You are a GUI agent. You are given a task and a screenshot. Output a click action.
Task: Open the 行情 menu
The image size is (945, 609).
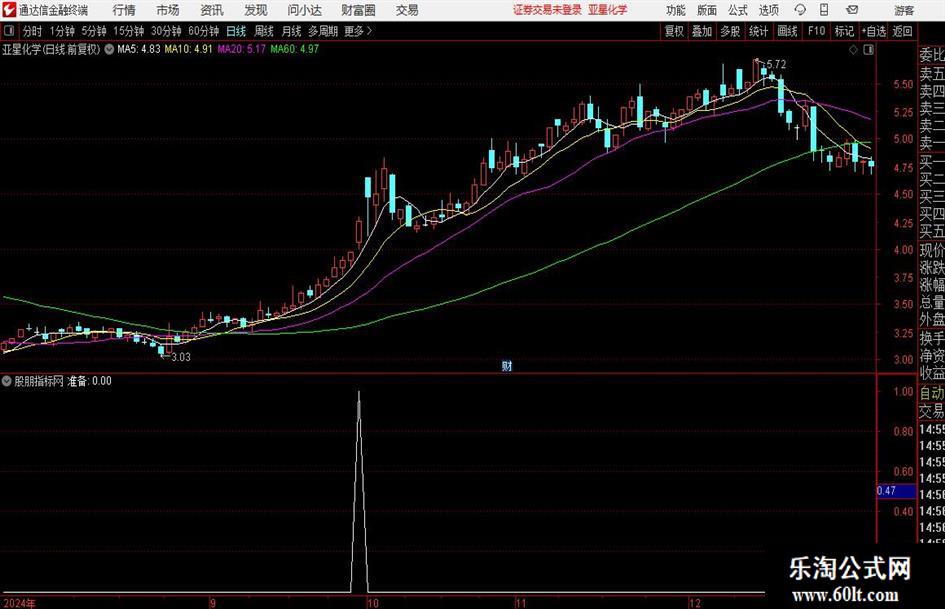[x=124, y=10]
